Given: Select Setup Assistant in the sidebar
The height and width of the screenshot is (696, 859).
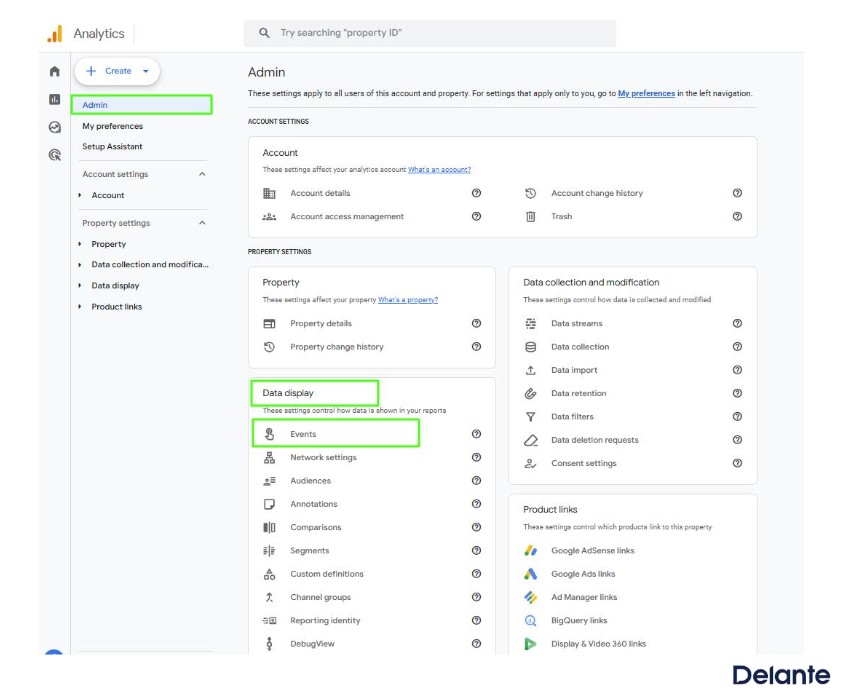Looking at the screenshot, I should [x=112, y=147].
